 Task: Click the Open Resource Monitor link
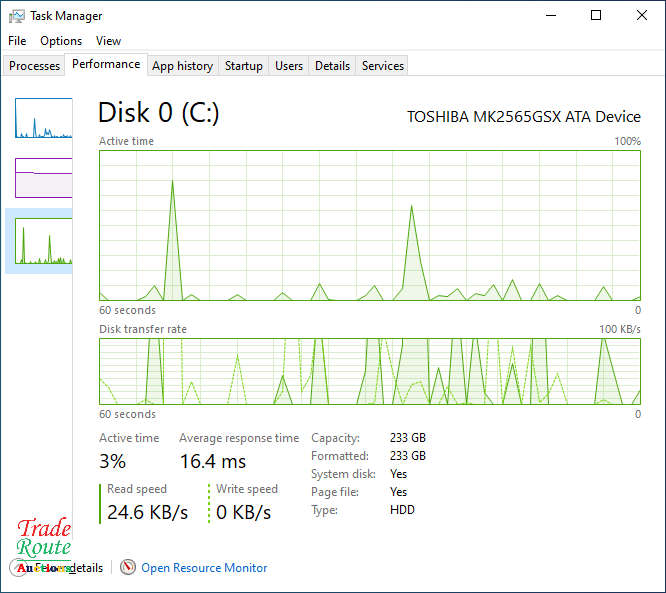[204, 568]
